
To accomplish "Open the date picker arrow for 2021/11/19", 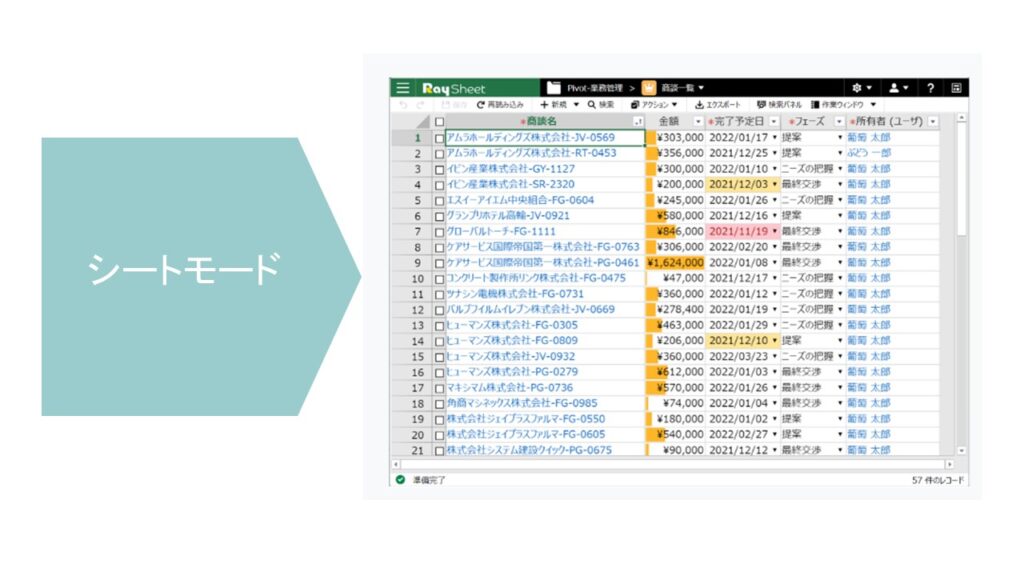I will coord(775,231).
